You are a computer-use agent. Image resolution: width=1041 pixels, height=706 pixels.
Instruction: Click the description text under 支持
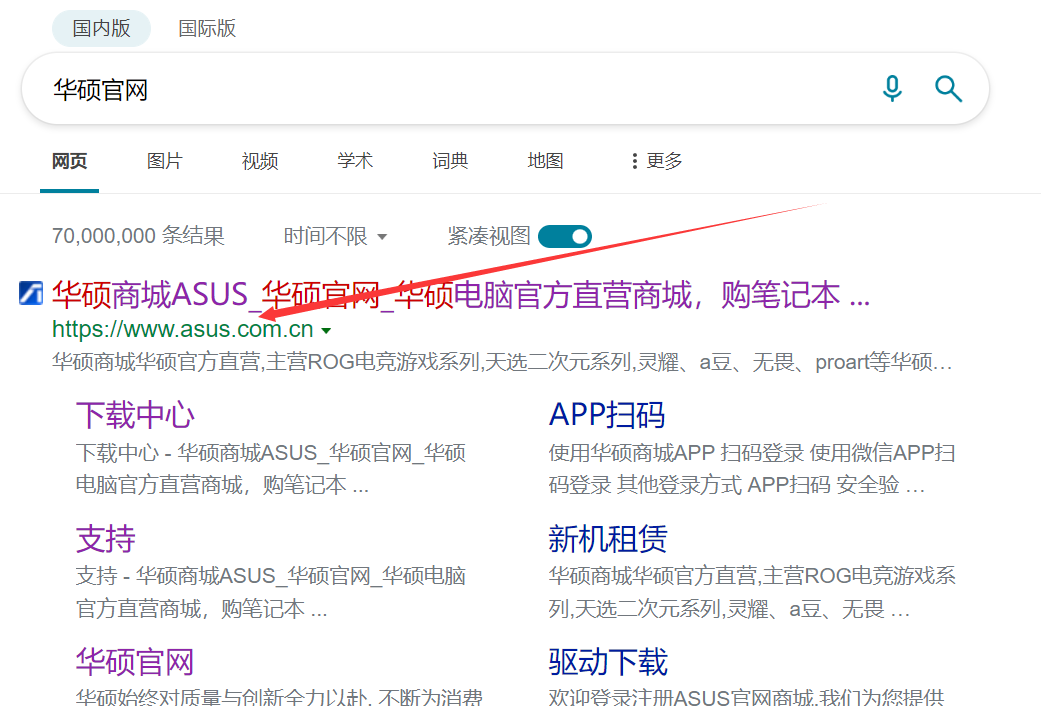pyautogui.click(x=271, y=592)
